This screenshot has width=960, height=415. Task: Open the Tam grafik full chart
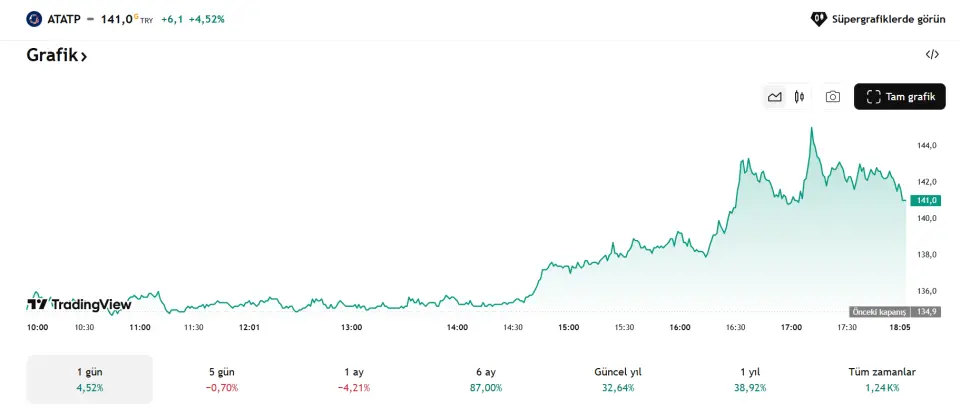(899, 97)
